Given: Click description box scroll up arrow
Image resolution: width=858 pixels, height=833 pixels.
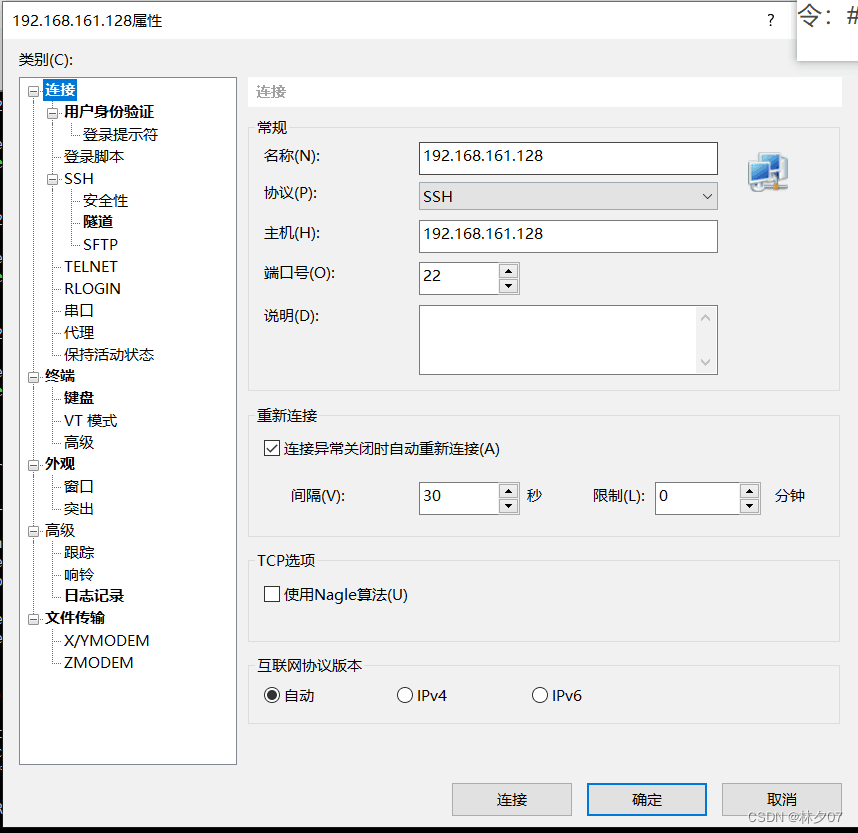Looking at the screenshot, I should click(705, 318).
